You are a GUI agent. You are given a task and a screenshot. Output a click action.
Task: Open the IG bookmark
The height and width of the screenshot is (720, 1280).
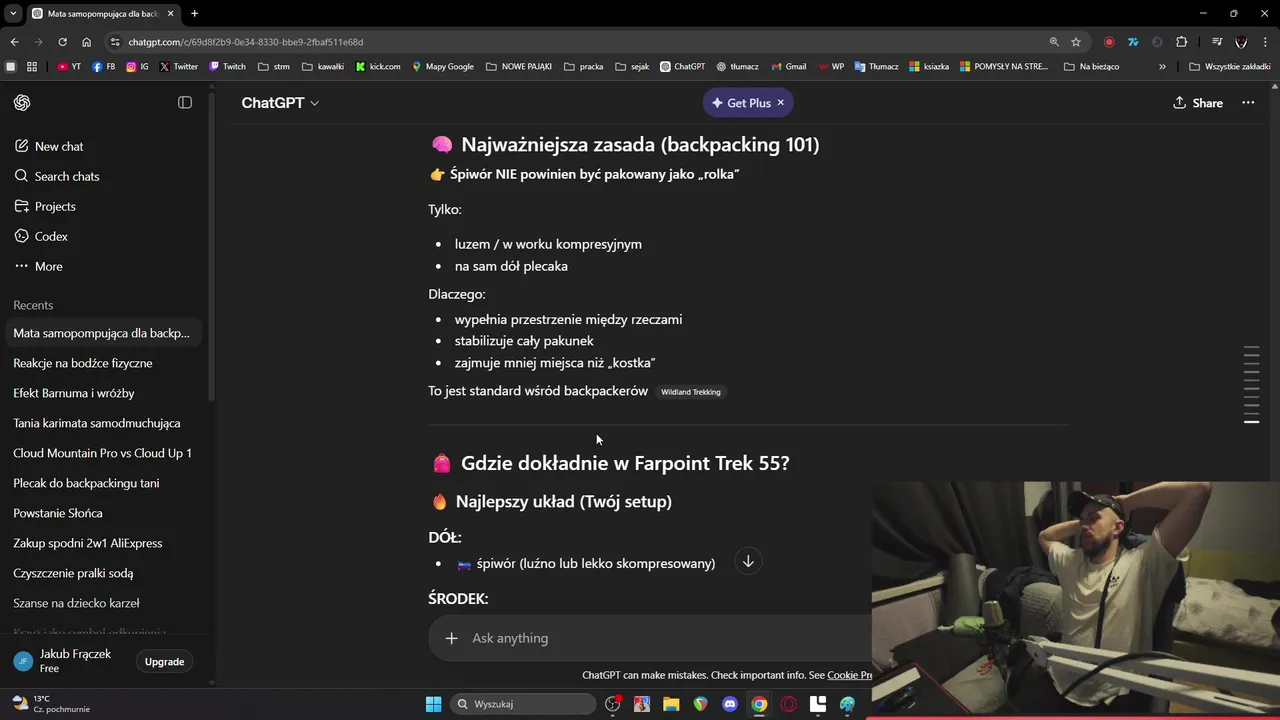coord(137,67)
